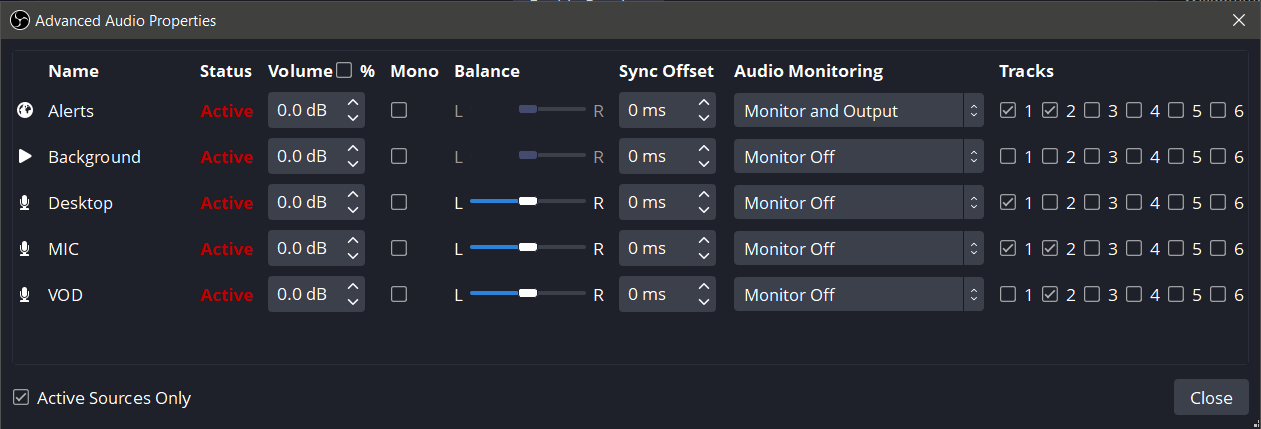The image size is (1261, 429).
Task: Enable track 3 for VOD source
Action: tap(1092, 295)
